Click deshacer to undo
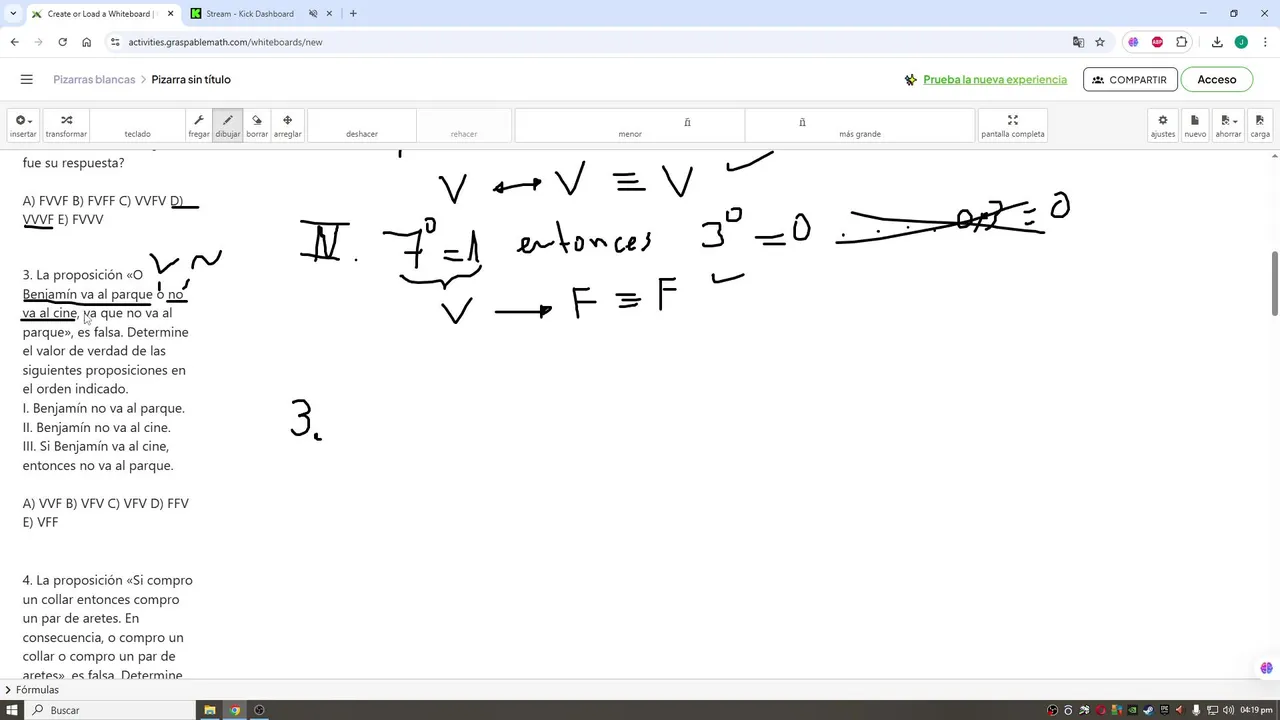The height and width of the screenshot is (720, 1280). [x=362, y=126]
